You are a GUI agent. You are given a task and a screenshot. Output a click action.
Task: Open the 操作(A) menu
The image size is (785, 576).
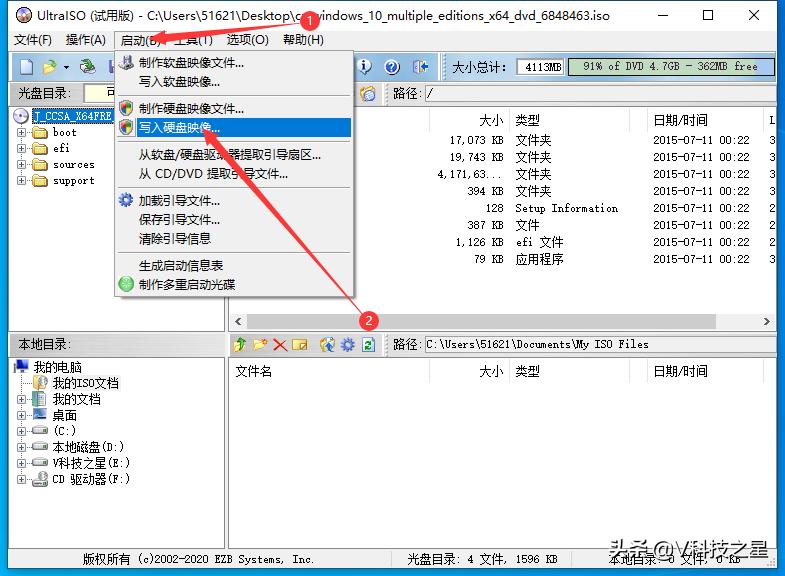[x=86, y=40]
